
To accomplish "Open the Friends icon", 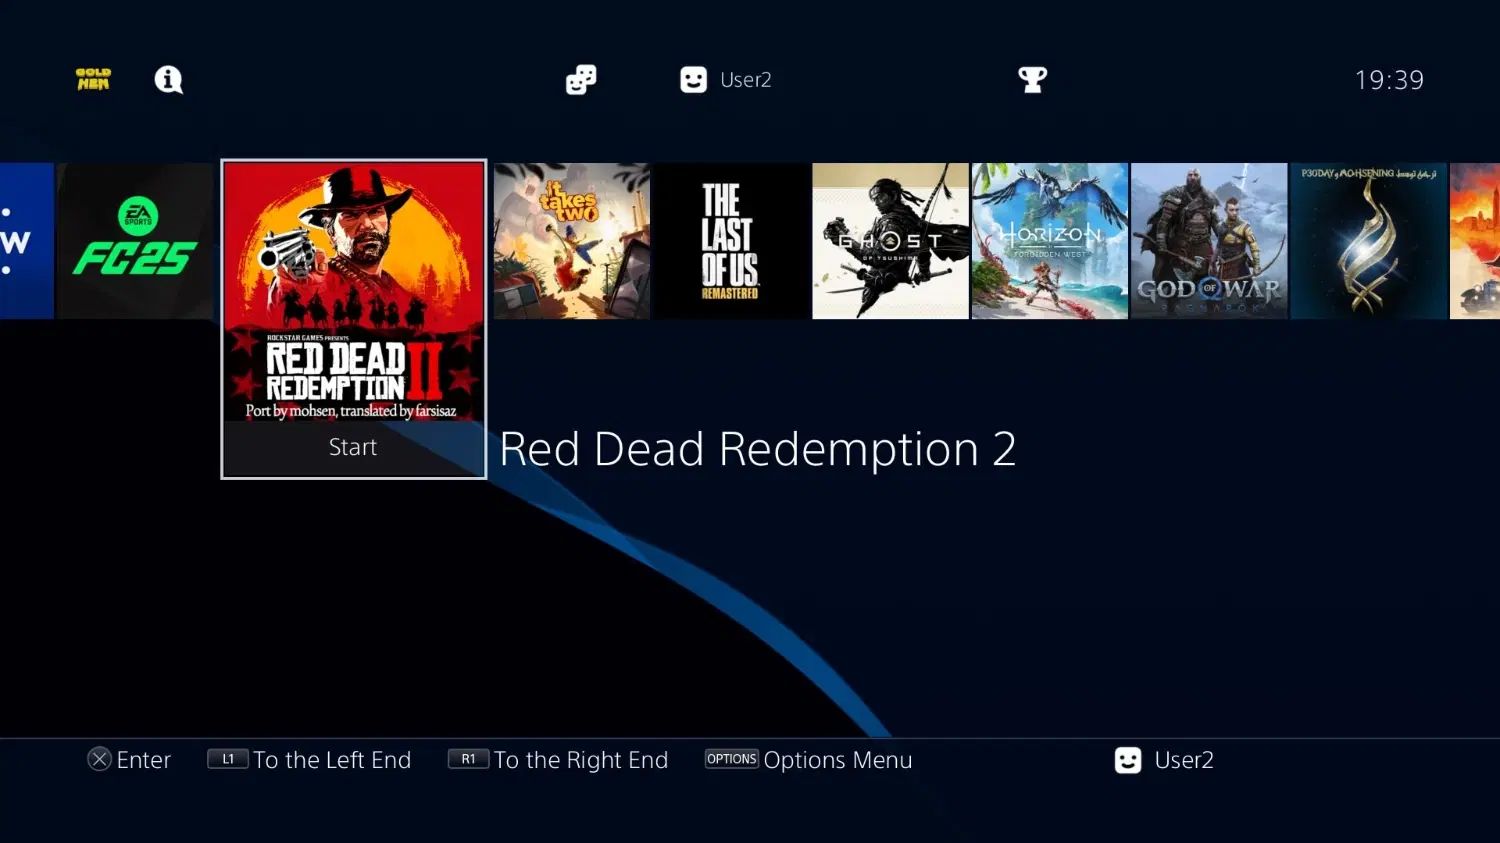I will point(581,80).
